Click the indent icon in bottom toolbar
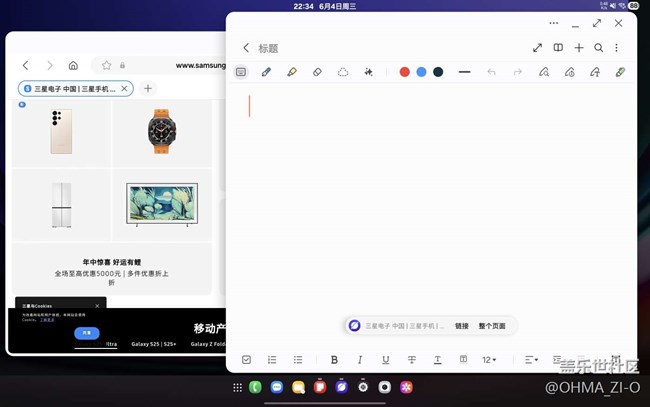The image size is (650, 407). 557,359
